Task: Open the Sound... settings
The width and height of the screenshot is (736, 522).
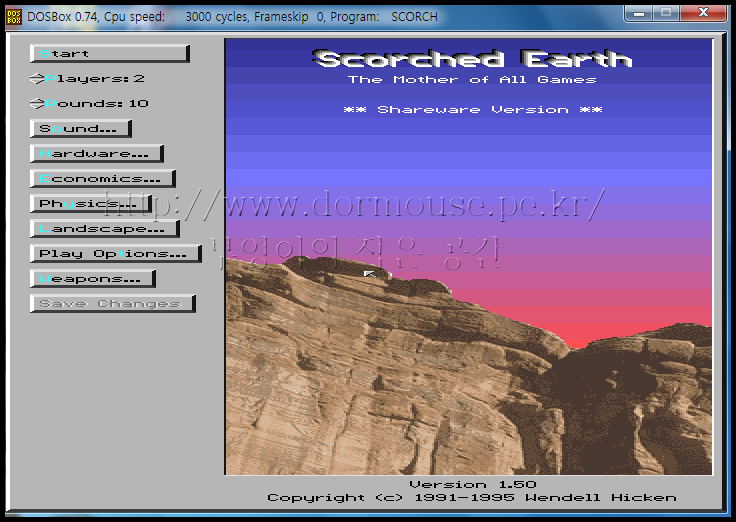Action: click(x=81, y=129)
